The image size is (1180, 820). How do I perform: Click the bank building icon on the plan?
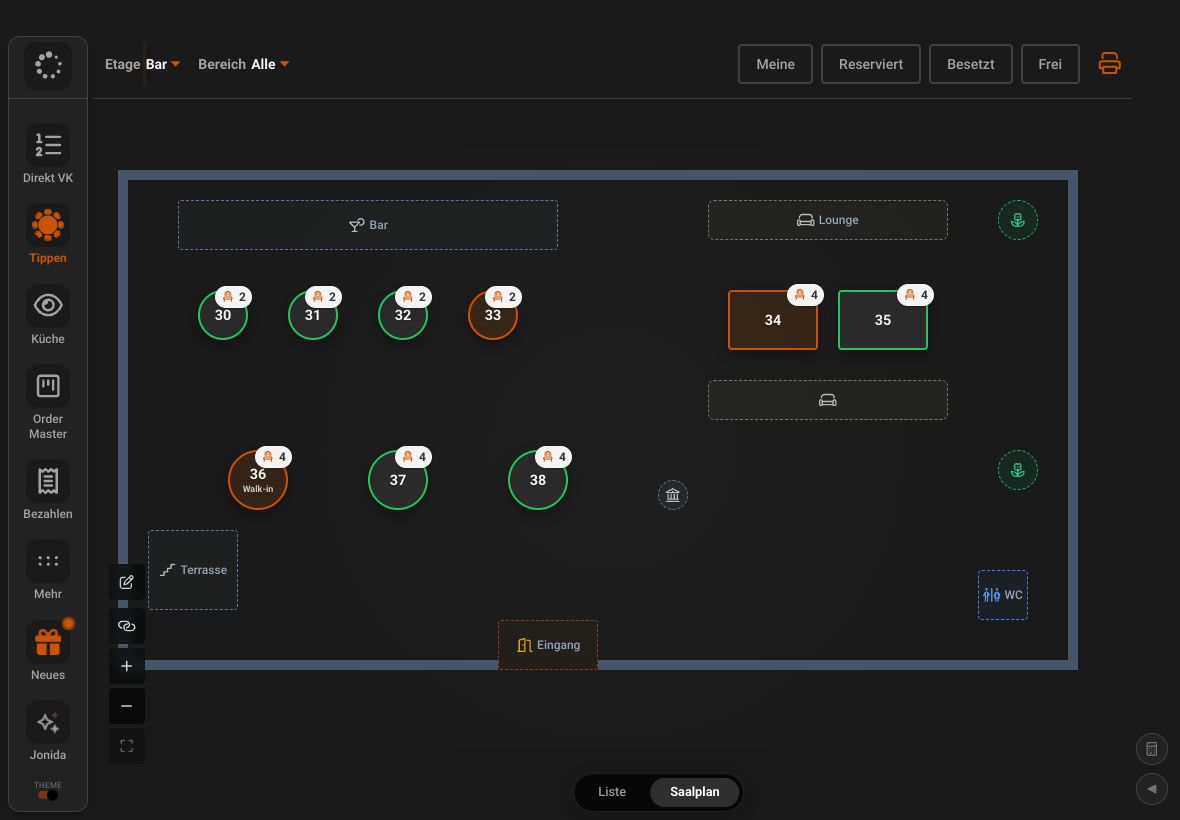point(673,495)
